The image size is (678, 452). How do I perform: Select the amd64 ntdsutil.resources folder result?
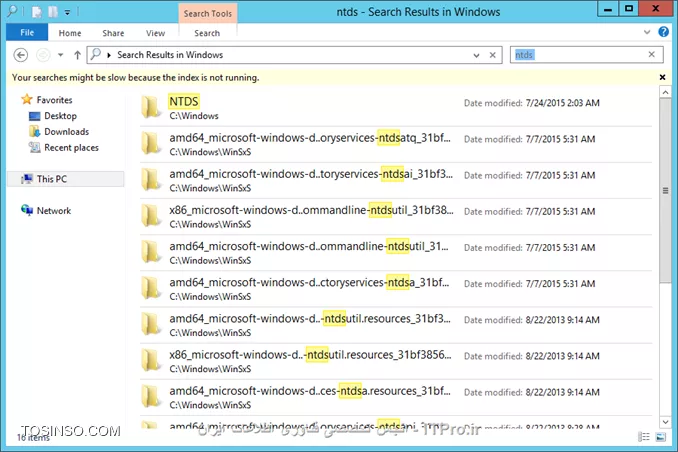point(396,325)
